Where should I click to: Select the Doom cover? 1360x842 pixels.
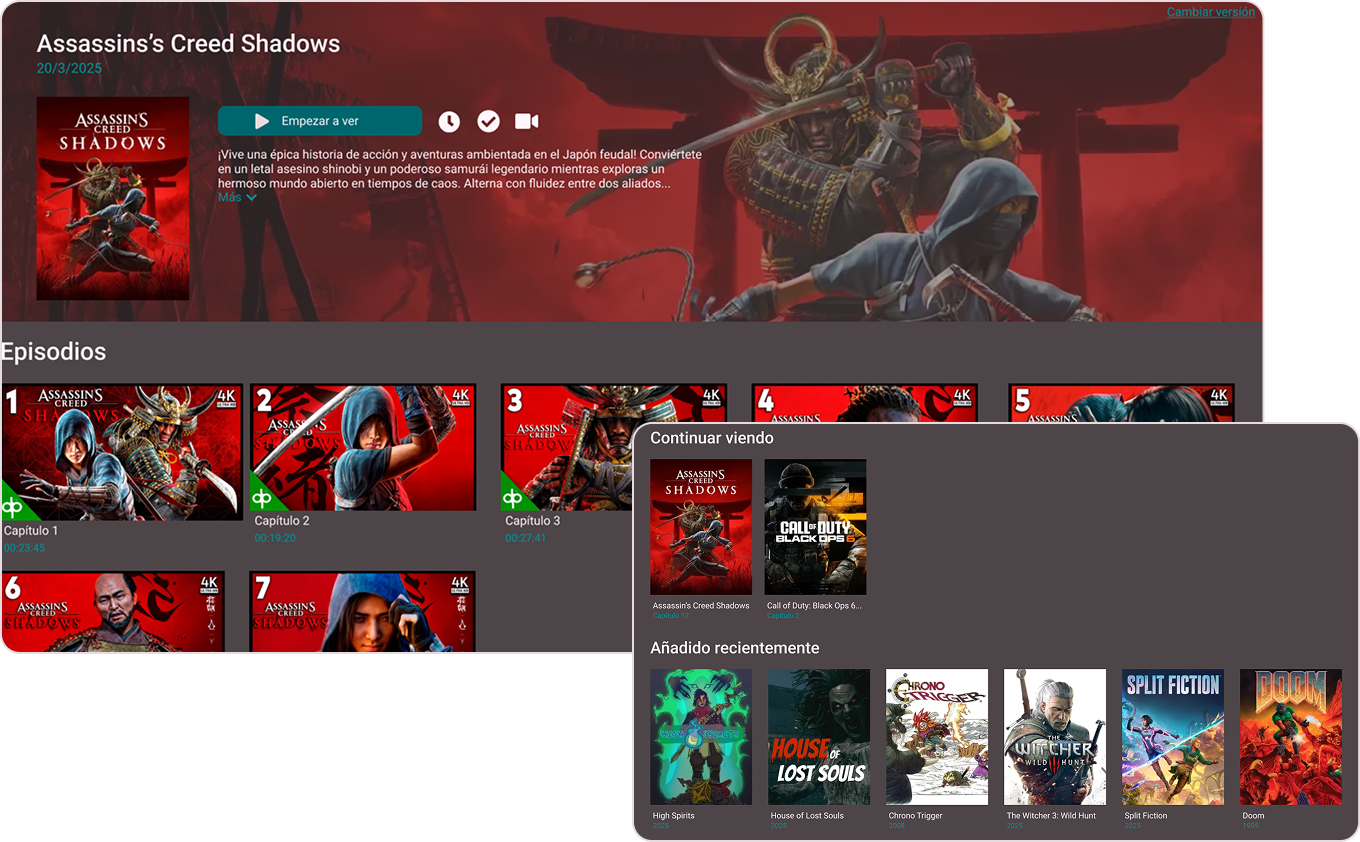click(x=1290, y=737)
